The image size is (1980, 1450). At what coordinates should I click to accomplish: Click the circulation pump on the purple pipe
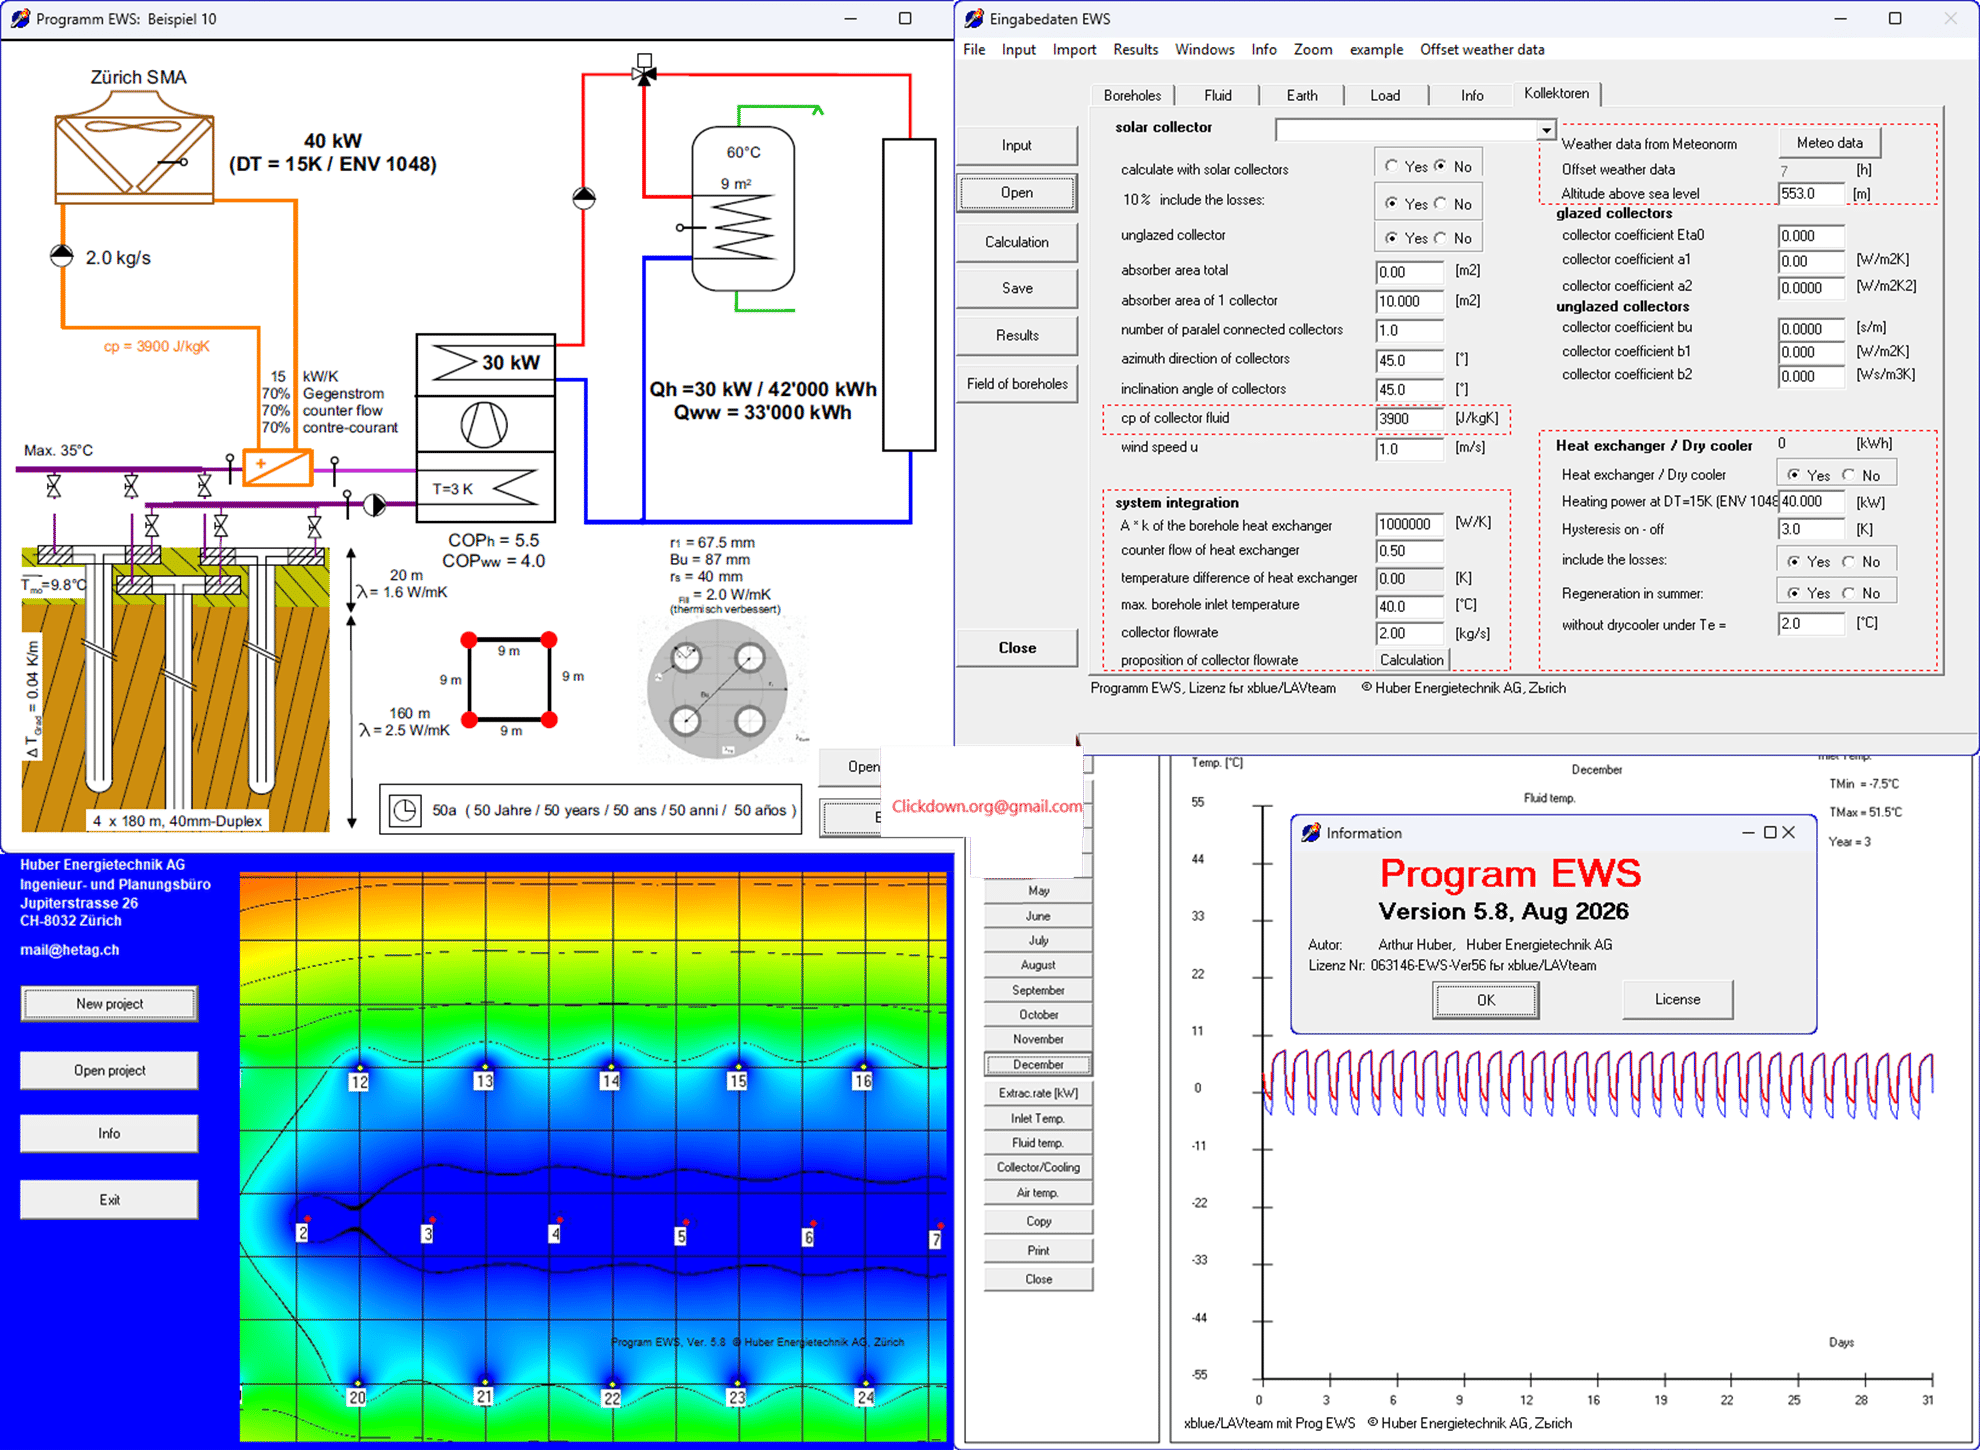pos(374,505)
